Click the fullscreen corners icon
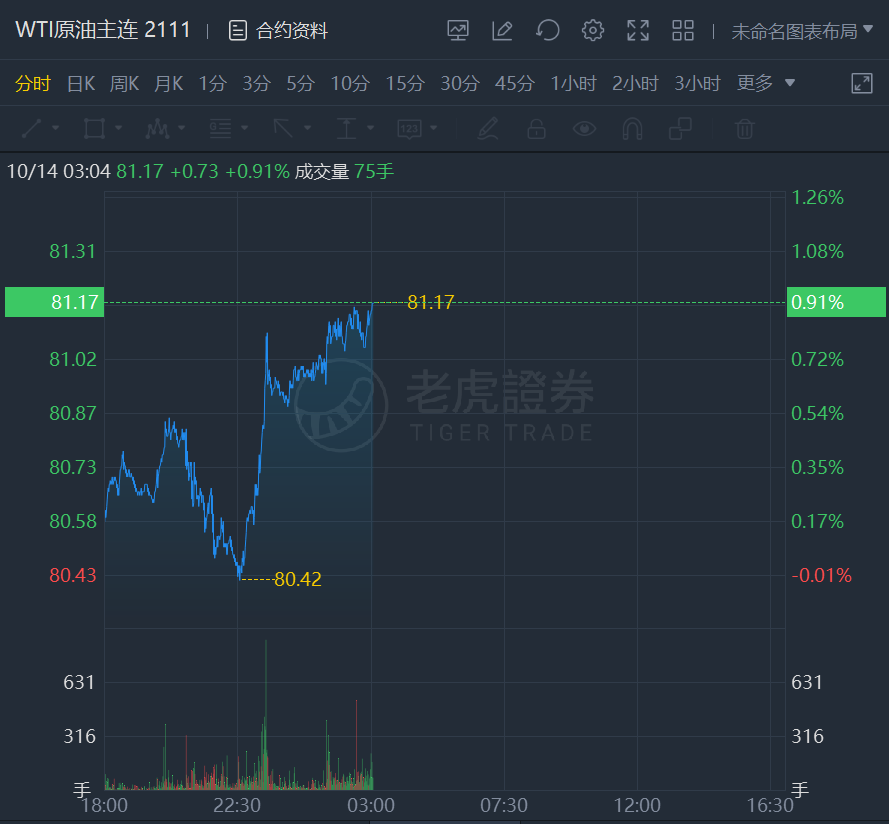The height and width of the screenshot is (824, 889). (x=638, y=31)
